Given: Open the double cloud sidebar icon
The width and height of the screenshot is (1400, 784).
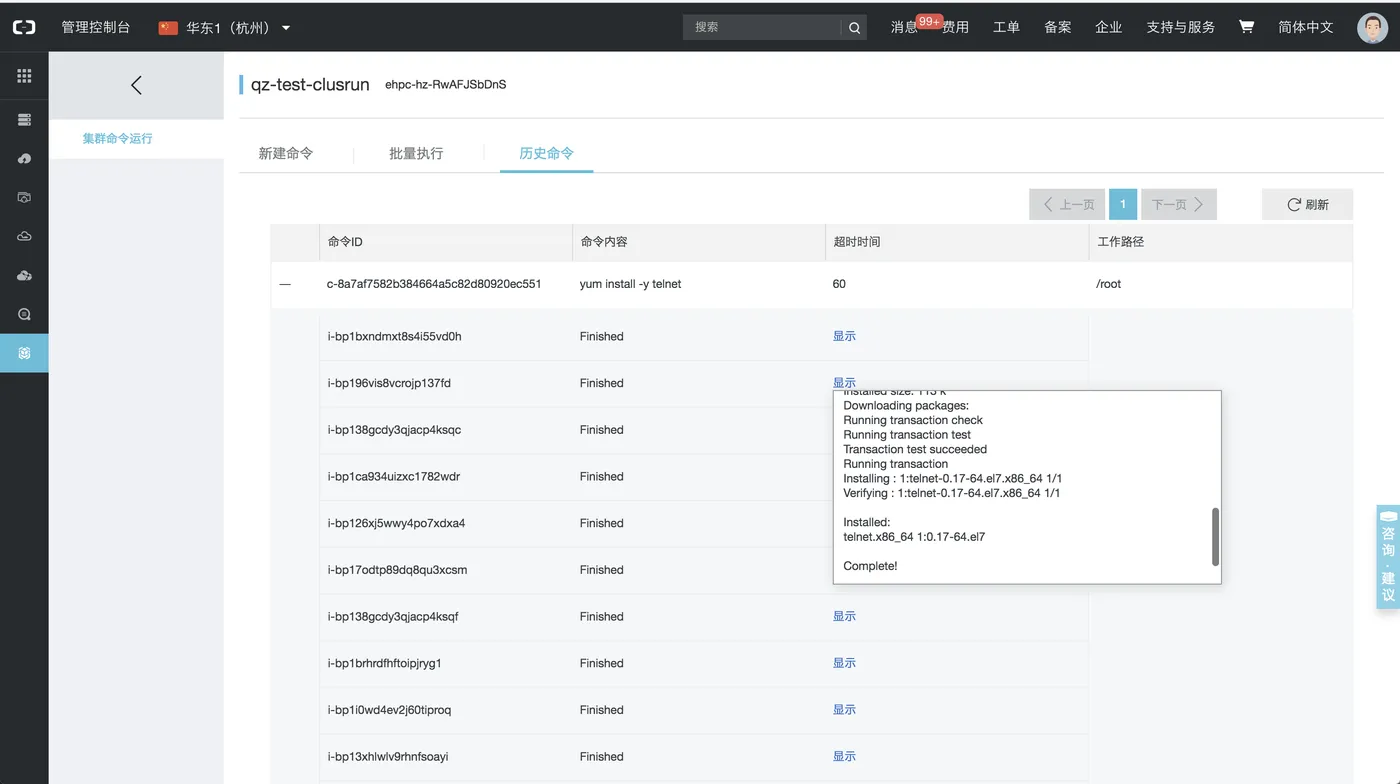Looking at the screenshot, I should pyautogui.click(x=24, y=276).
